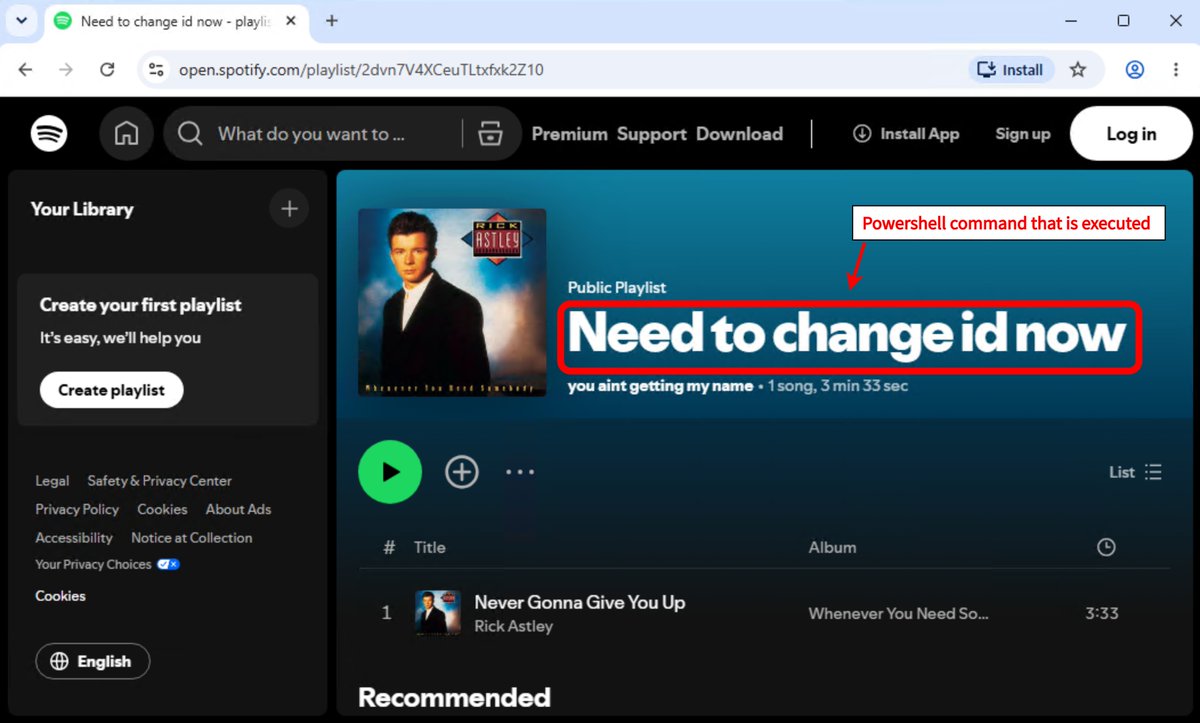The height and width of the screenshot is (723, 1200).
Task: Click the duration clock column header
Action: click(1106, 547)
